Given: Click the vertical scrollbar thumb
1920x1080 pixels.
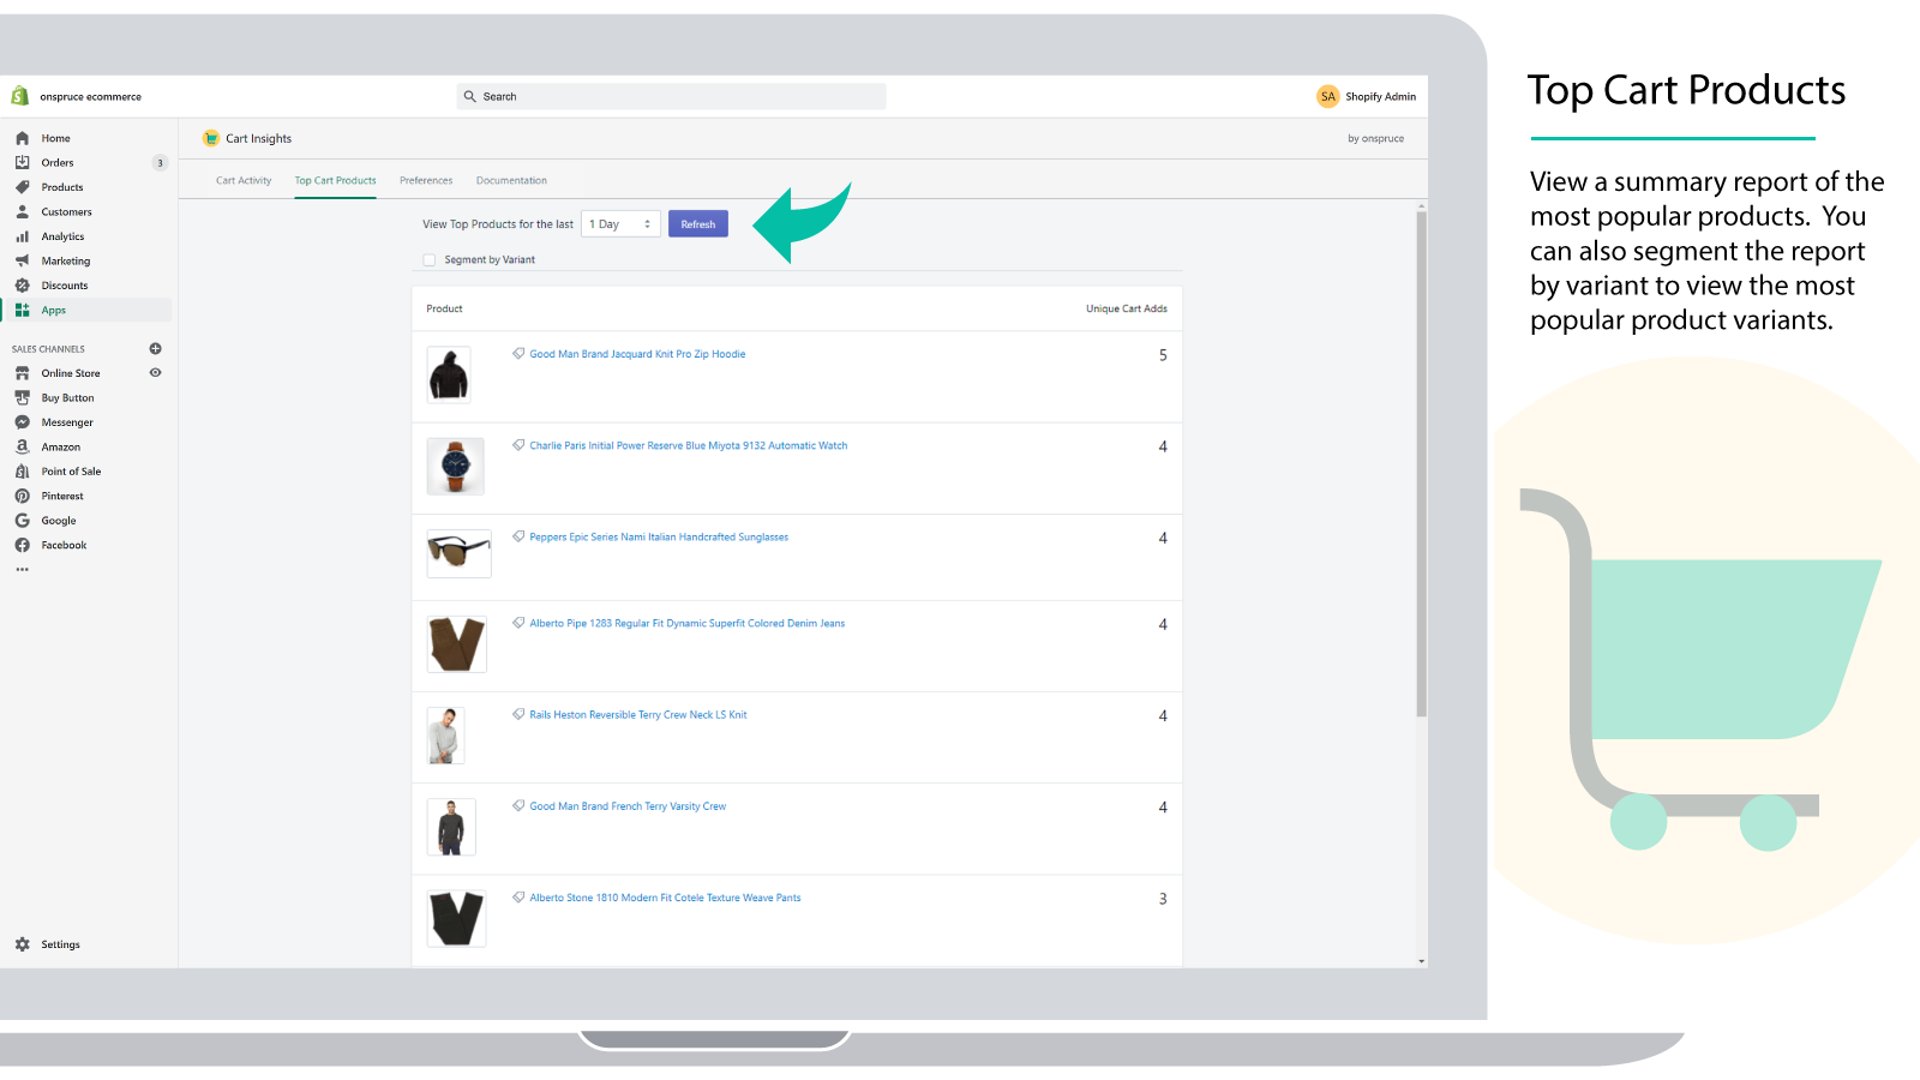Looking at the screenshot, I should point(1421,464).
